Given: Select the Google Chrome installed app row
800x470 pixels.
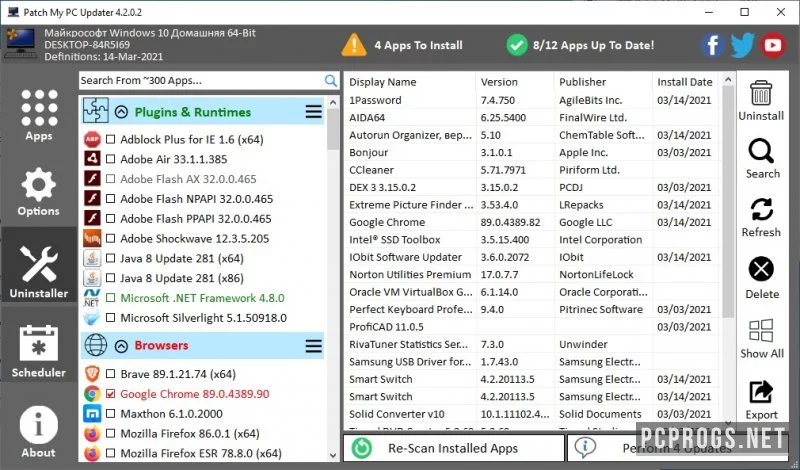Looking at the screenshot, I should tap(532, 222).
